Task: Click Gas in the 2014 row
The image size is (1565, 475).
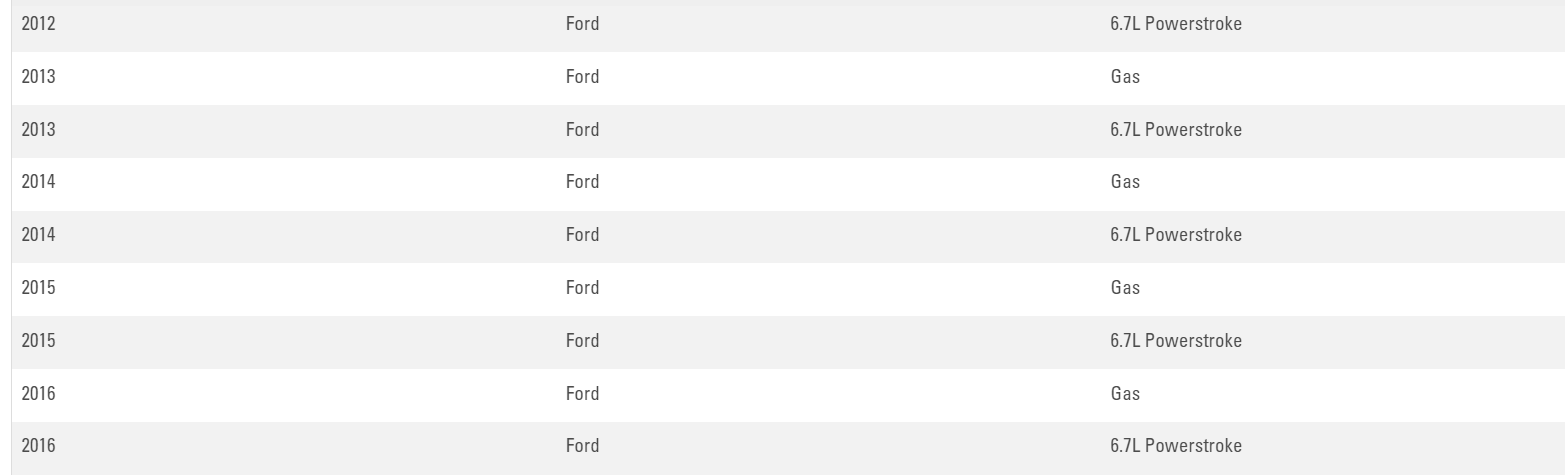Action: pyautogui.click(x=1124, y=182)
